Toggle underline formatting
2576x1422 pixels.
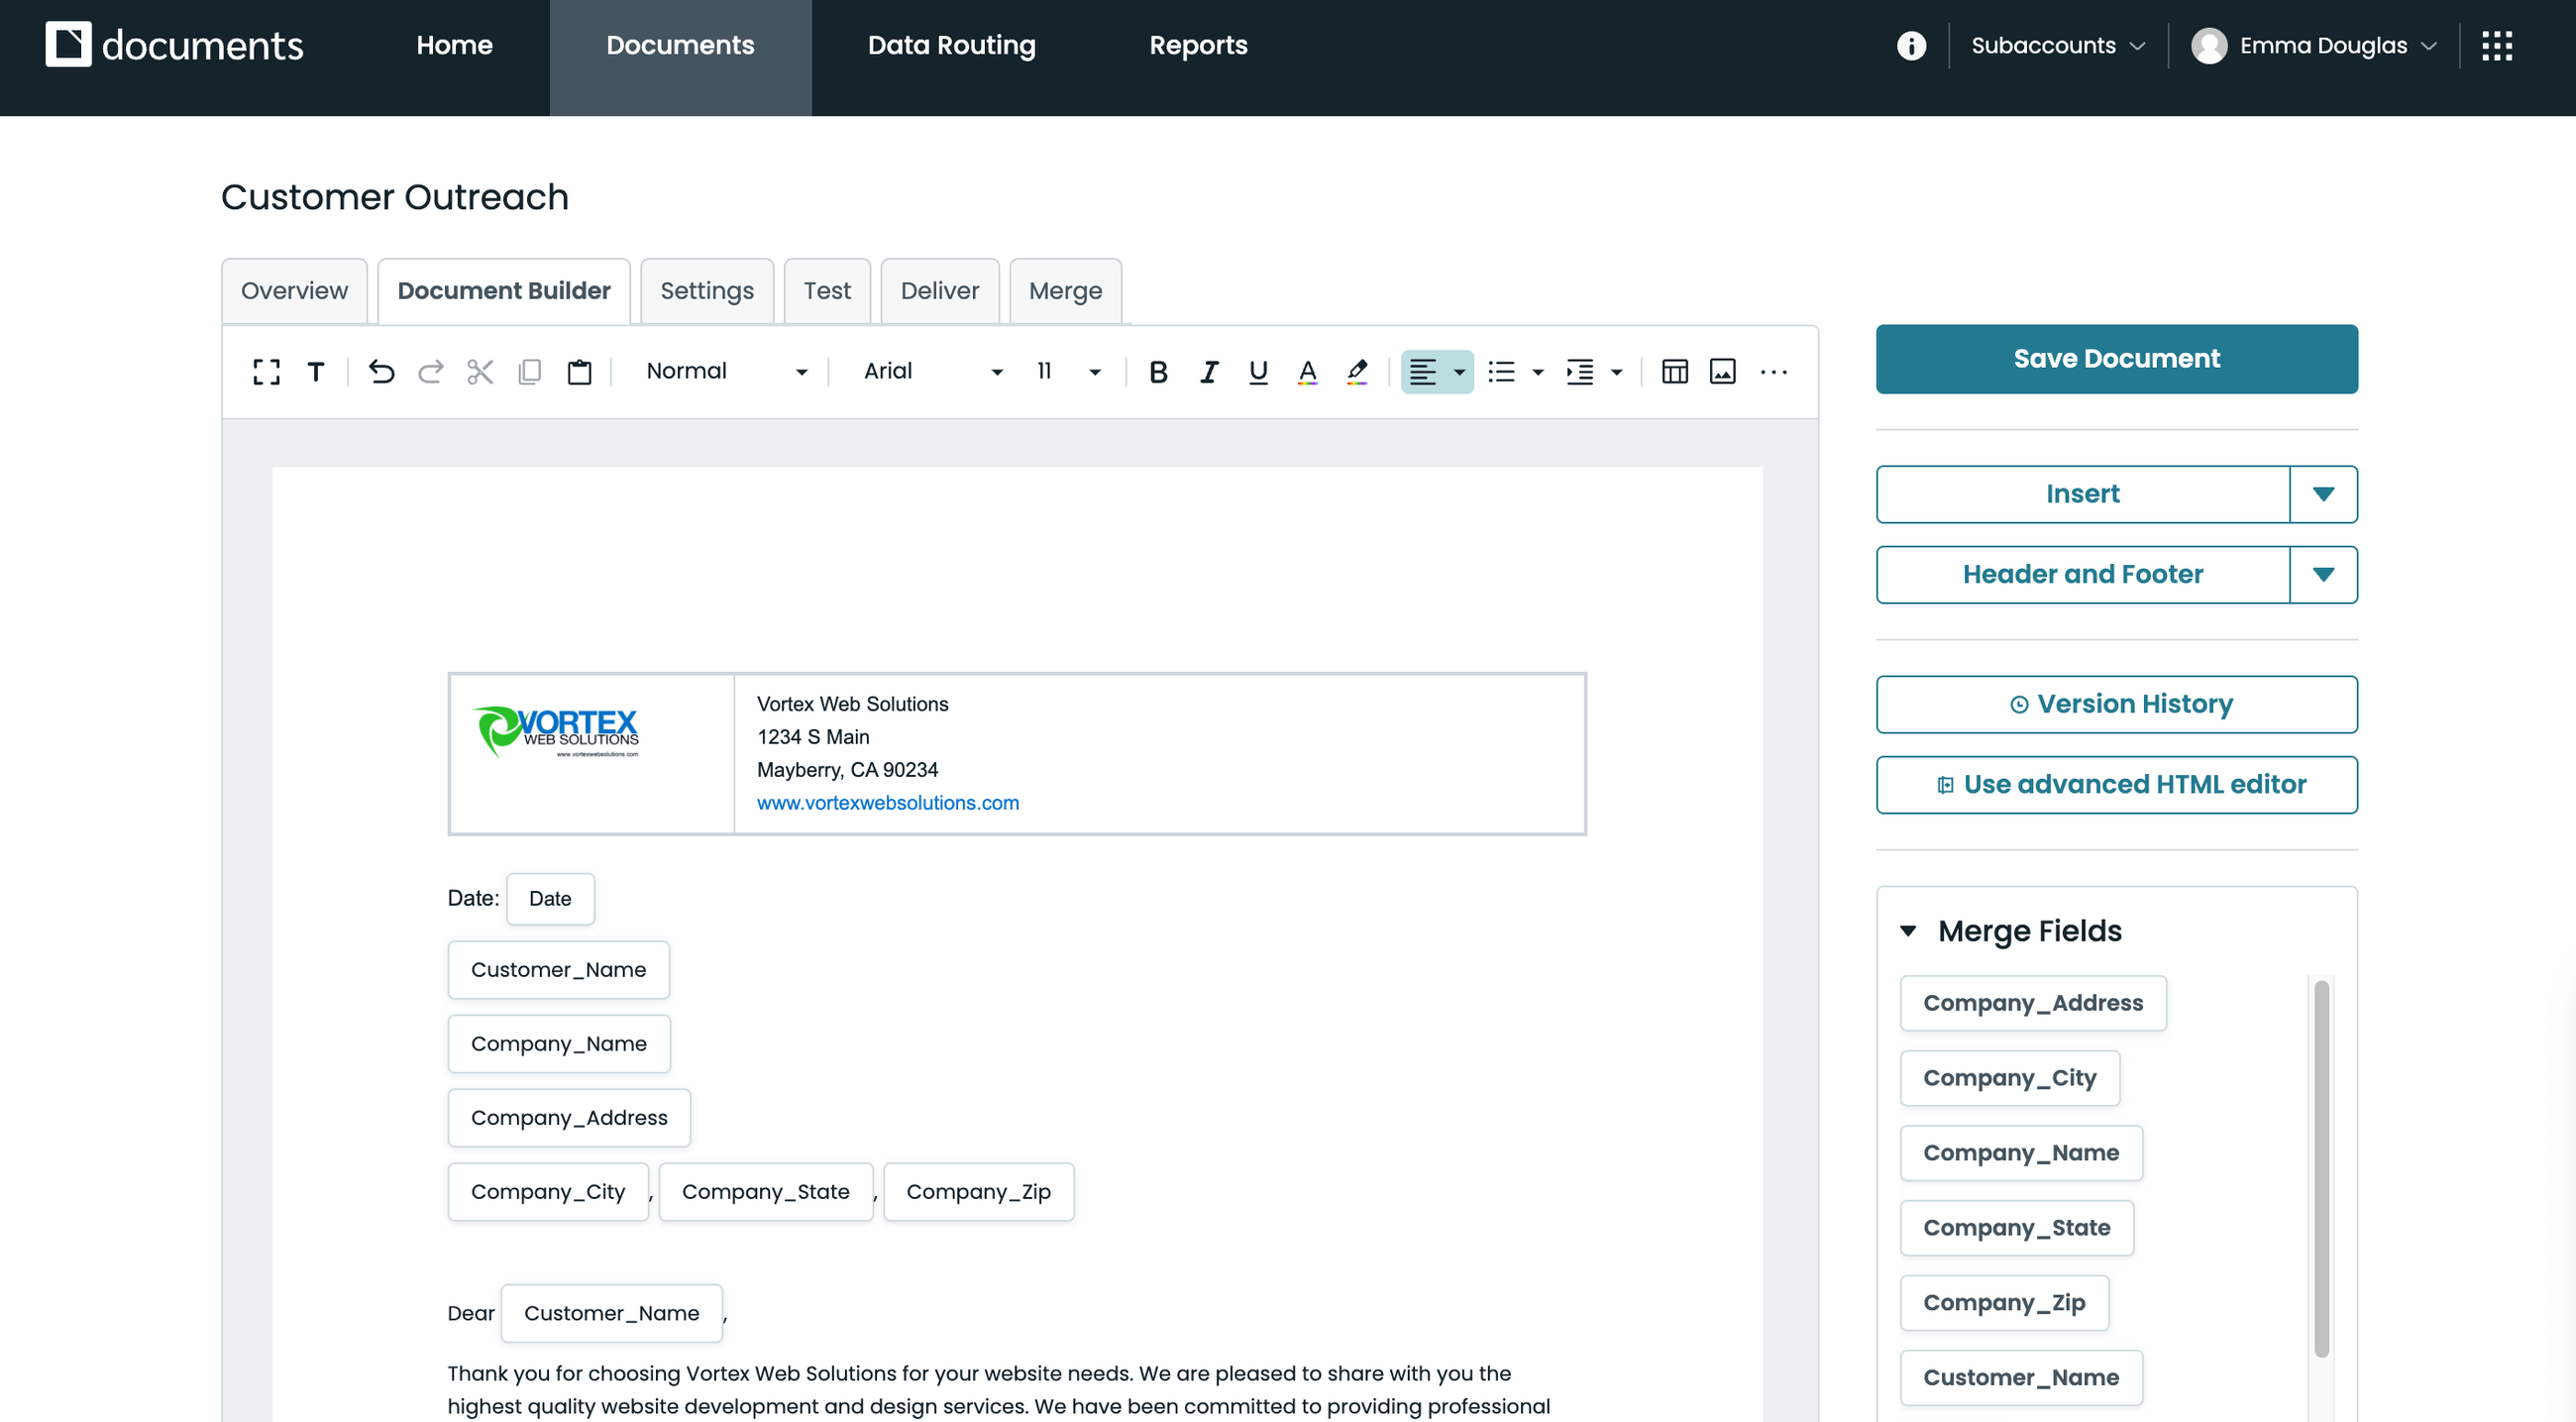pyautogui.click(x=1257, y=371)
